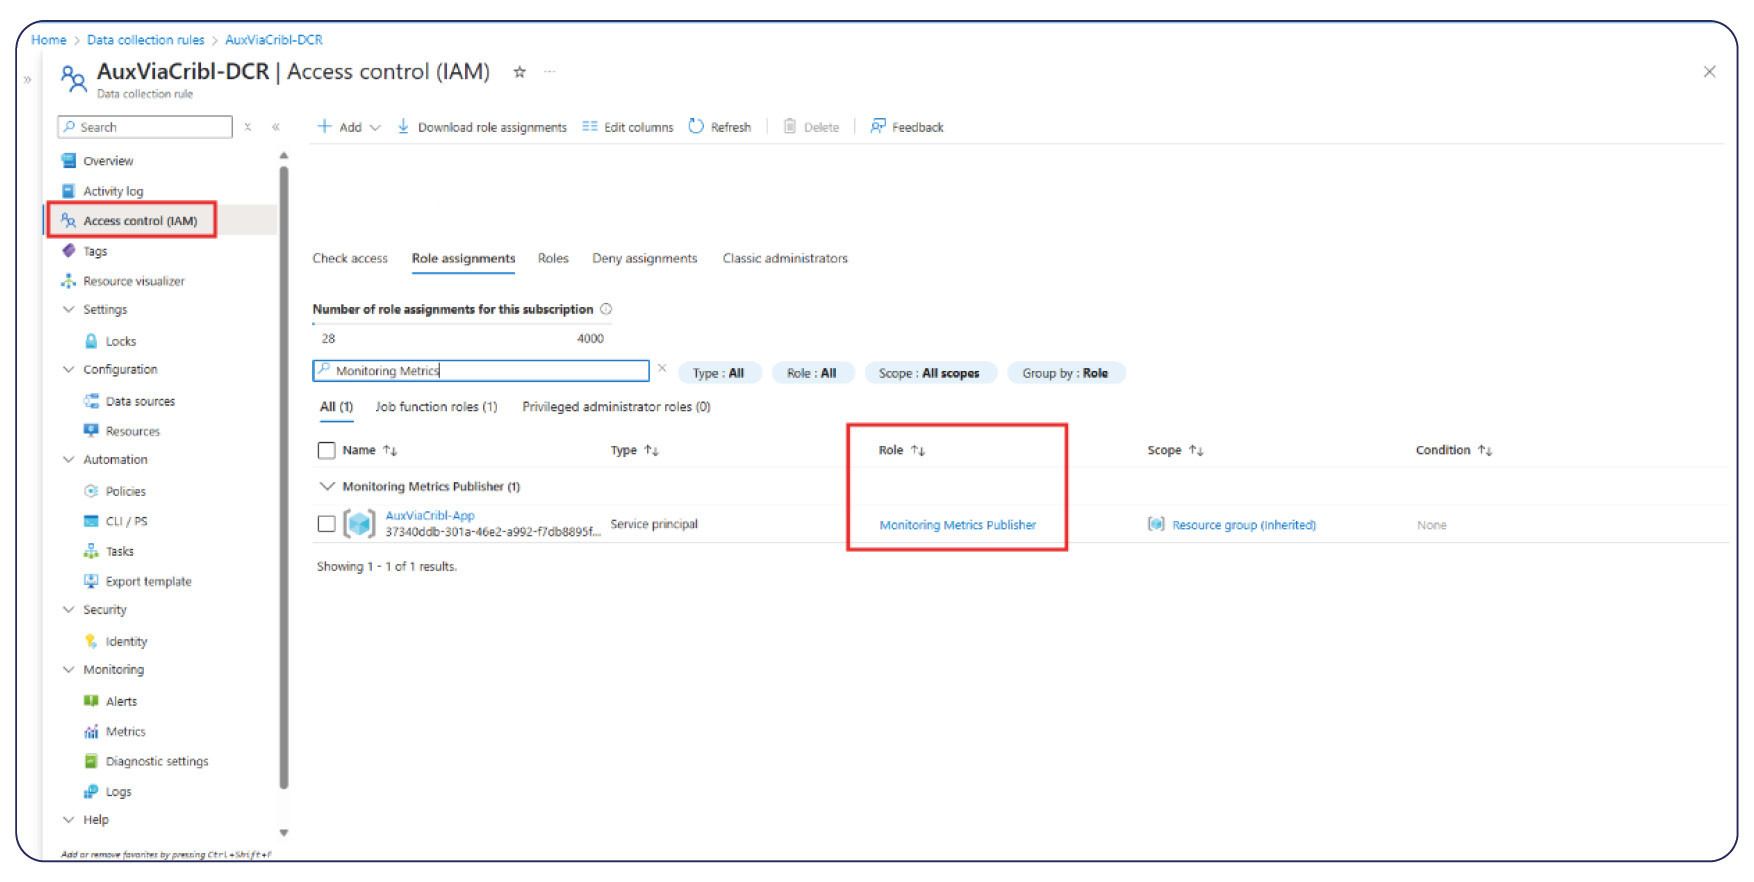
Task: Collapse the Security section
Action: 68,610
